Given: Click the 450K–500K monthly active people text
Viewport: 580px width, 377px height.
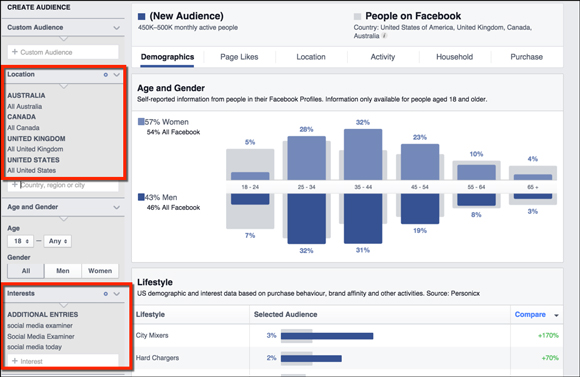Looking at the screenshot, I should pos(188,28).
